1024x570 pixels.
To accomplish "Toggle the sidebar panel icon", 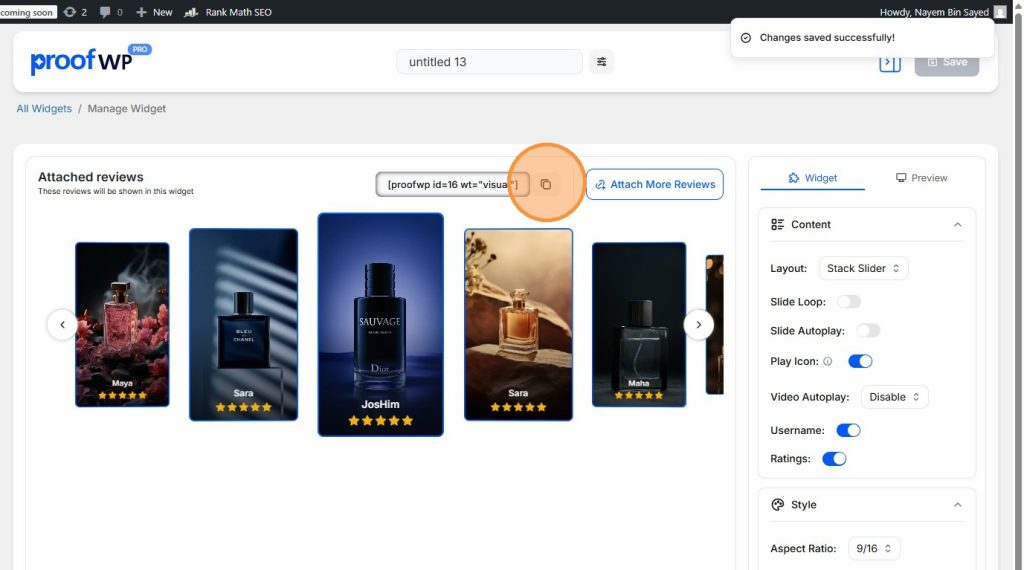I will [x=889, y=63].
